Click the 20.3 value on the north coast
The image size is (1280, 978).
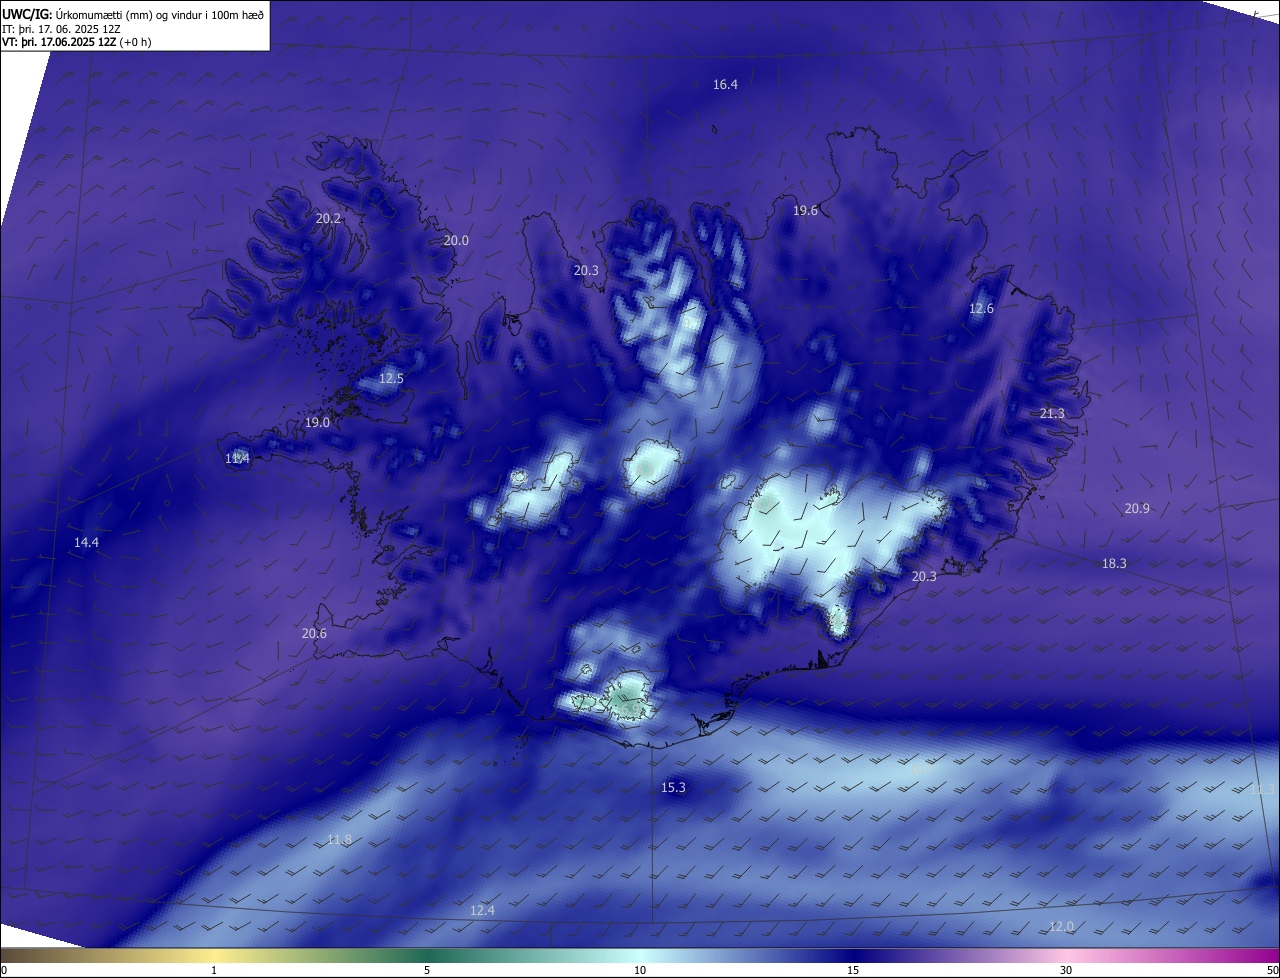(x=586, y=270)
